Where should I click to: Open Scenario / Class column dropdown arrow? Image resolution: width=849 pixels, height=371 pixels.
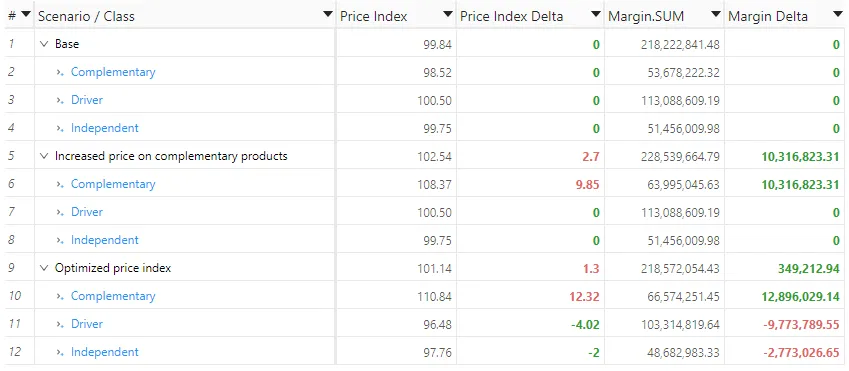327,15
